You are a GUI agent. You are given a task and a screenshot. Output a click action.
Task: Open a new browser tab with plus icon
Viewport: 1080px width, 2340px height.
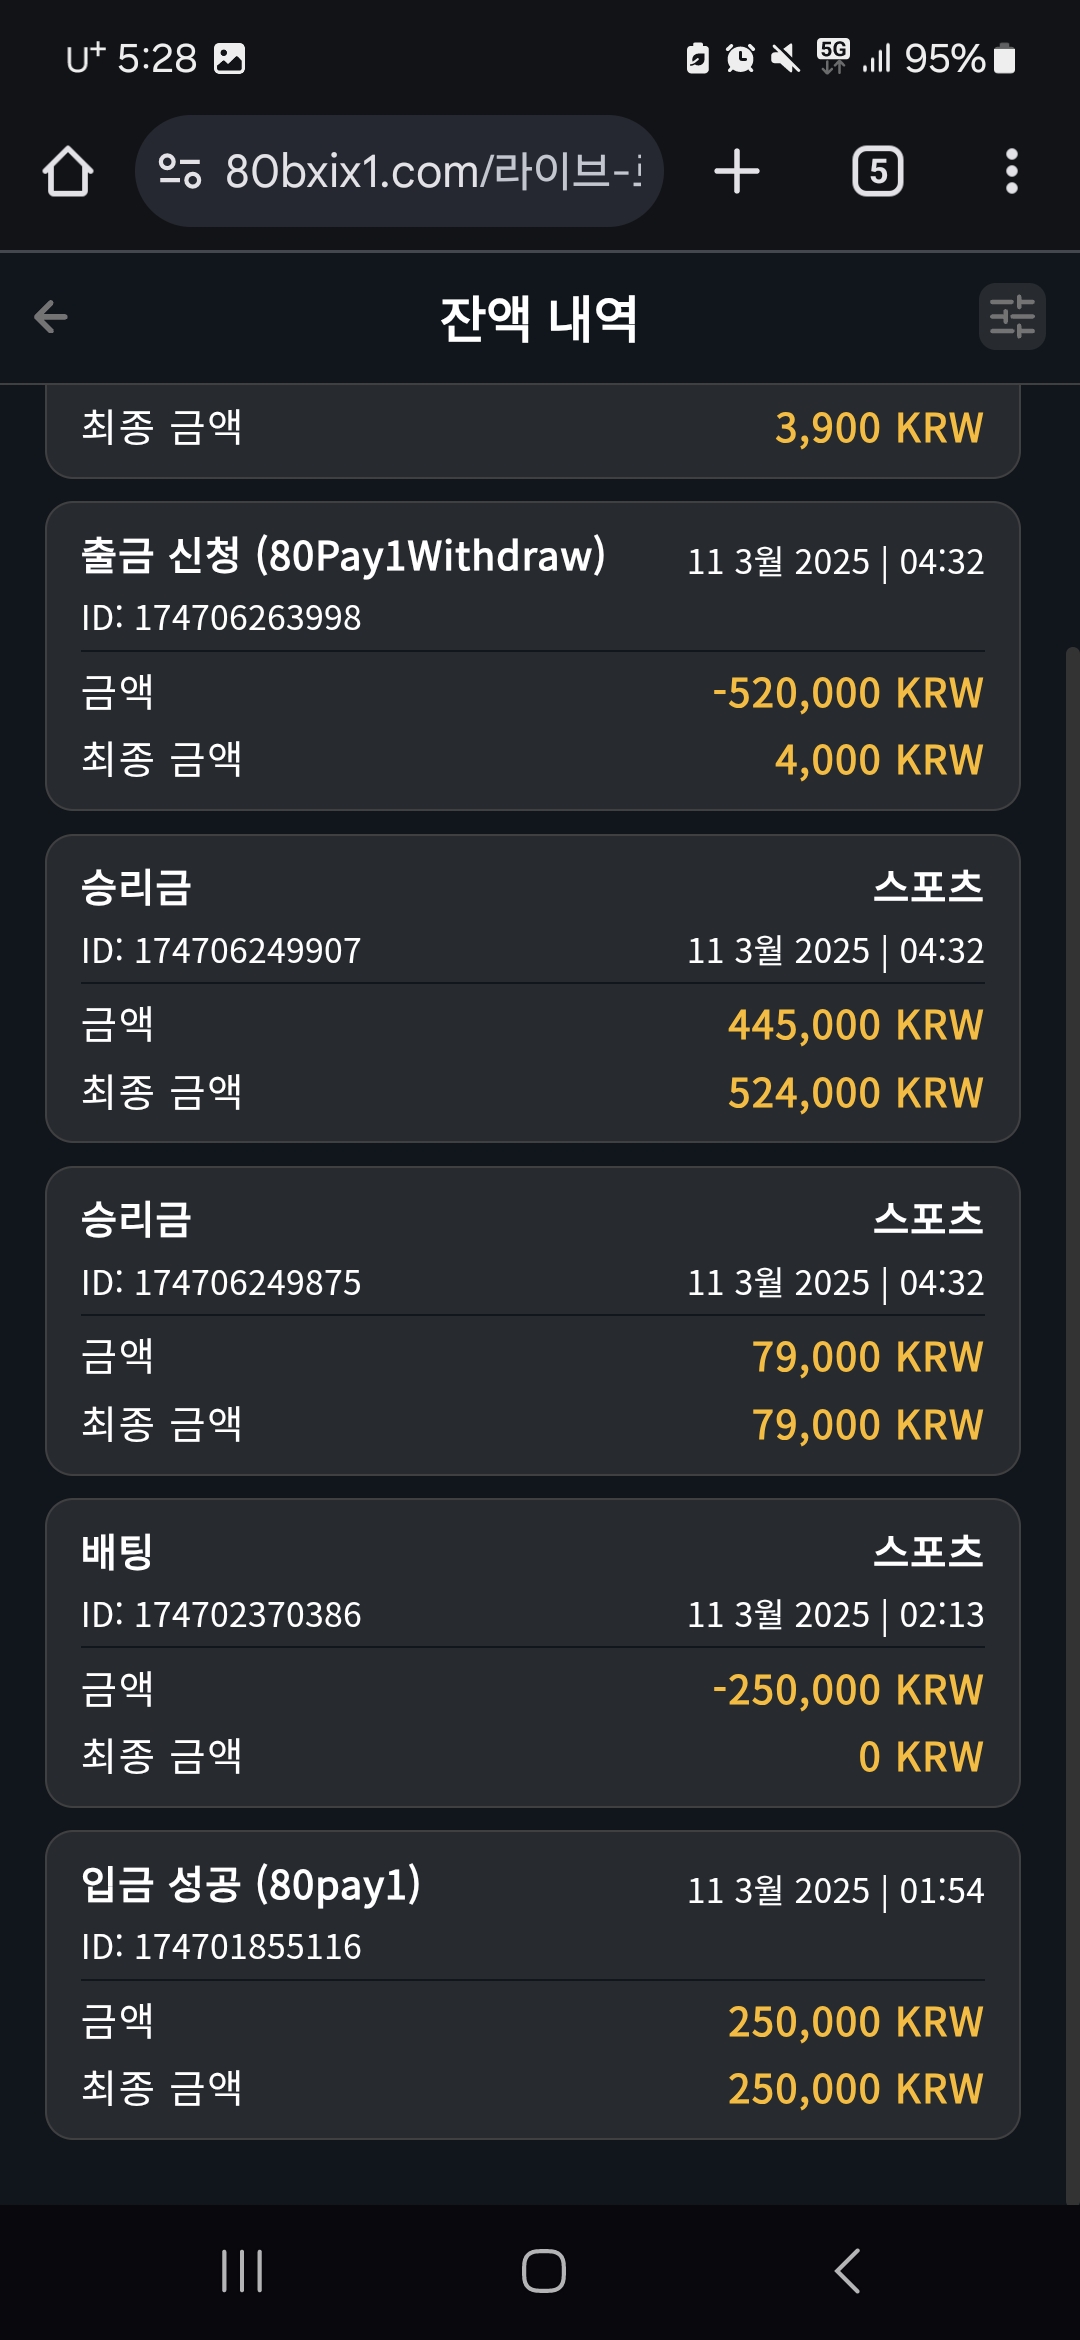(737, 171)
